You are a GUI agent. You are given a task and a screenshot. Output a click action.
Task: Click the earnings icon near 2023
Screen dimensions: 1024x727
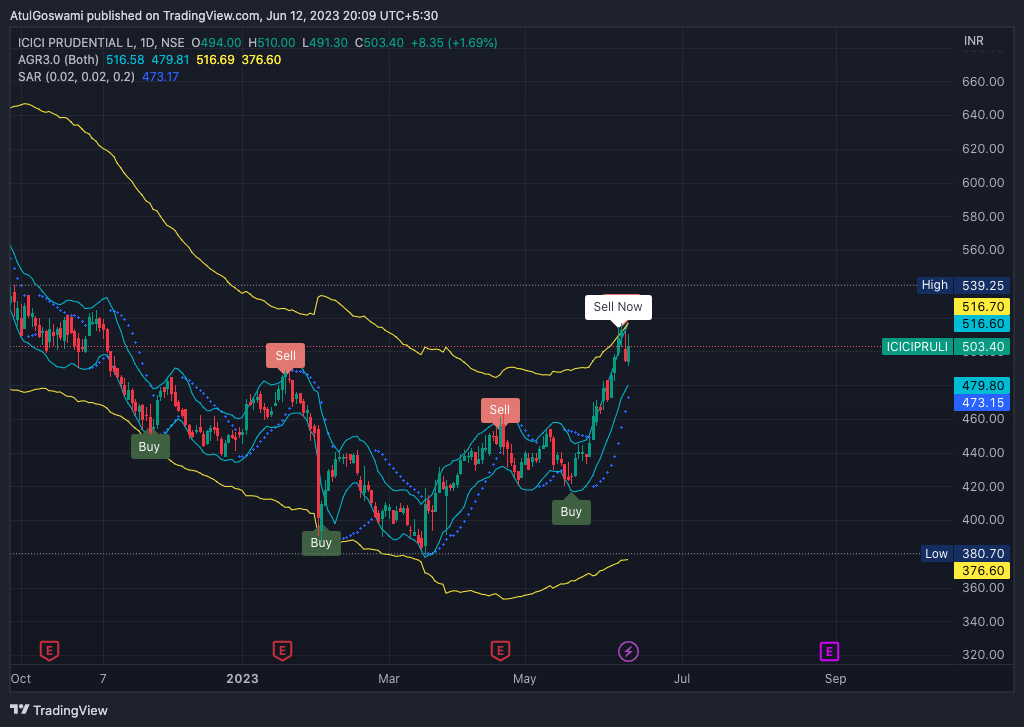(x=282, y=651)
